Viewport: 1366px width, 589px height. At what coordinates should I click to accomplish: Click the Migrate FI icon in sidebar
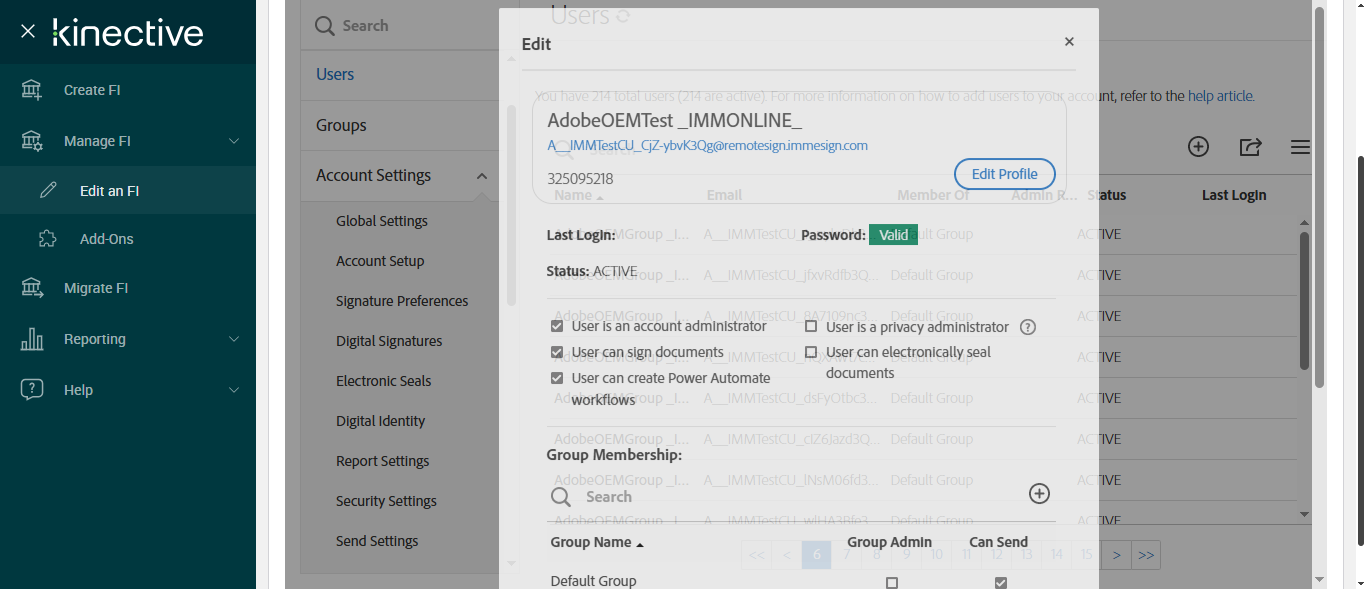pos(32,288)
